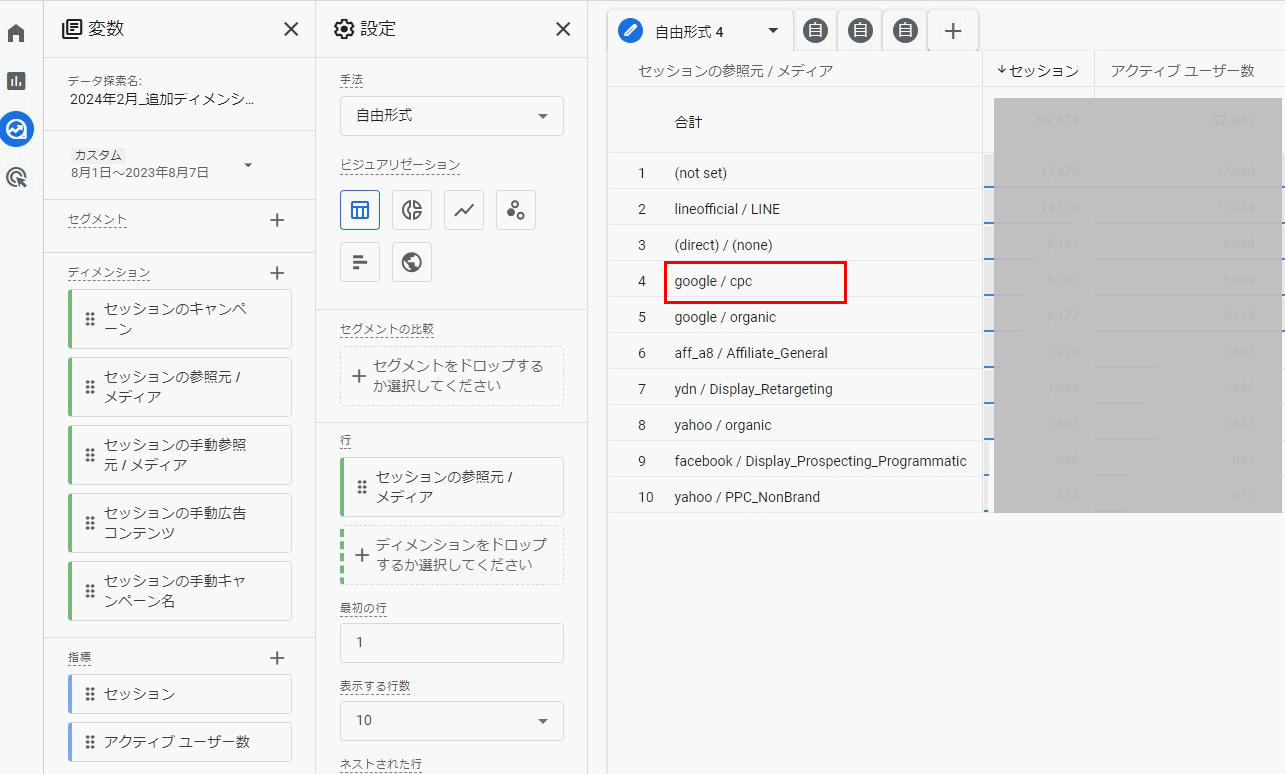The height and width of the screenshot is (774, 1285).
Task: Select the table visualization icon
Action: point(360,210)
